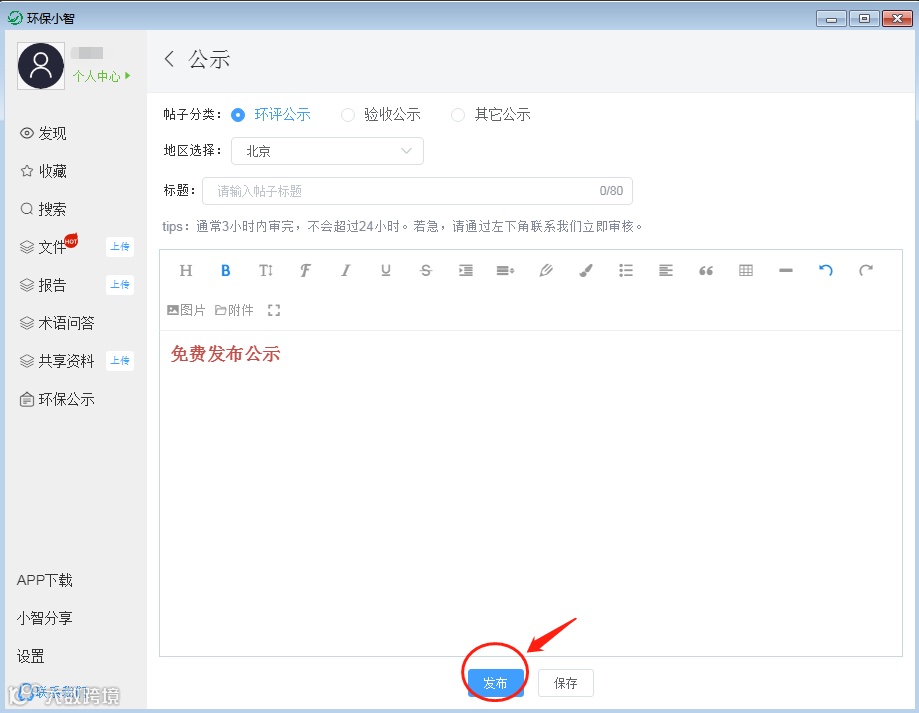Click the 标题 title input field
Screen dimensions: 919x713
(417, 191)
